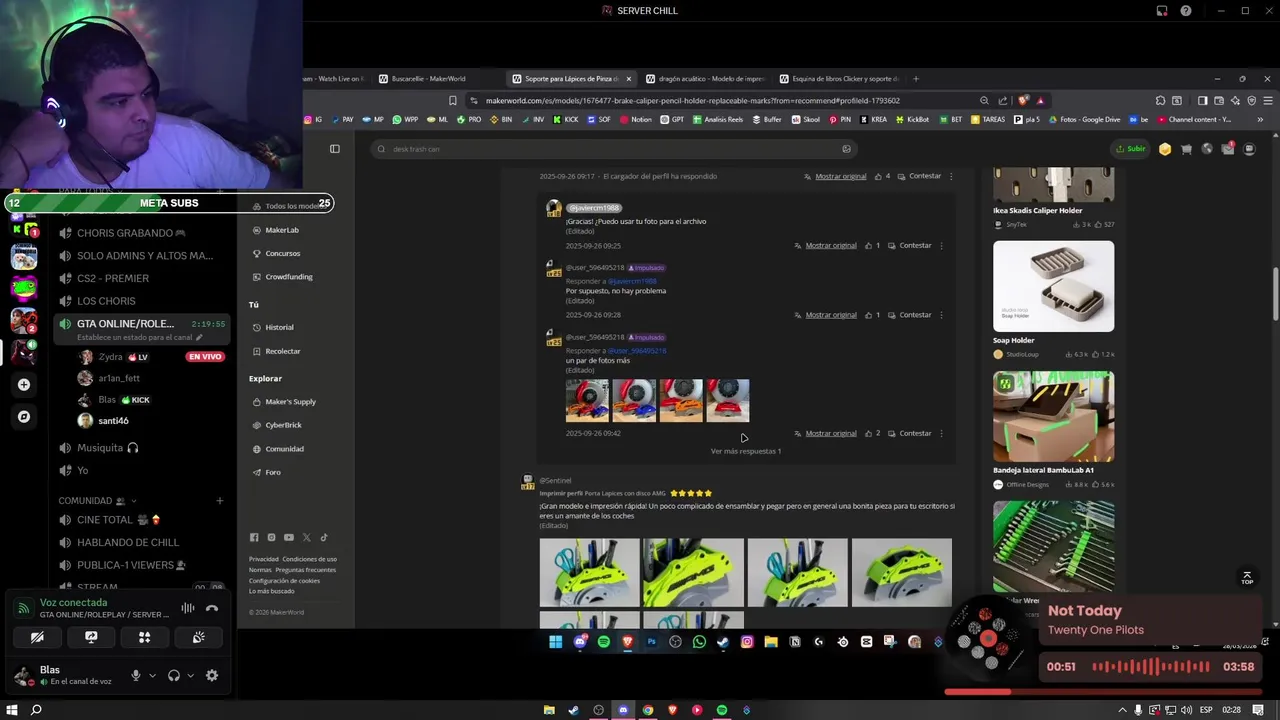The height and width of the screenshot is (720, 1280).
Task: Switch to the Buscarellie - MakerWorld tab
Action: pyautogui.click(x=428, y=79)
